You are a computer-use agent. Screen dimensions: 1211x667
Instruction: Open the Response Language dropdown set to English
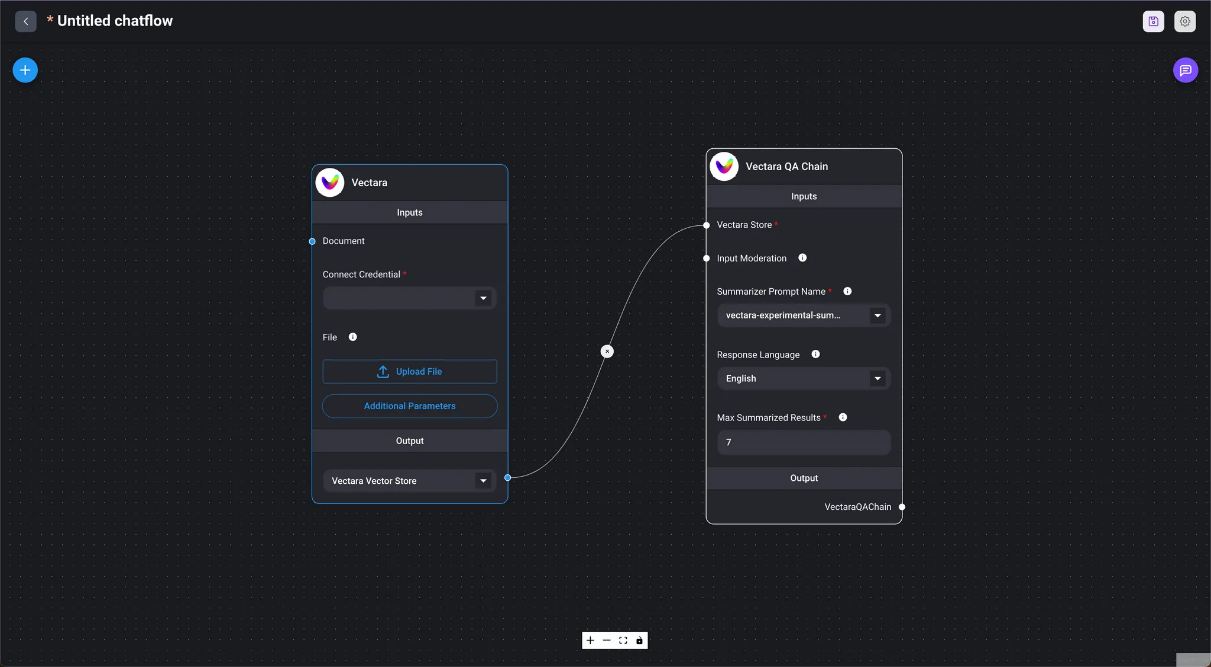pyautogui.click(x=803, y=379)
